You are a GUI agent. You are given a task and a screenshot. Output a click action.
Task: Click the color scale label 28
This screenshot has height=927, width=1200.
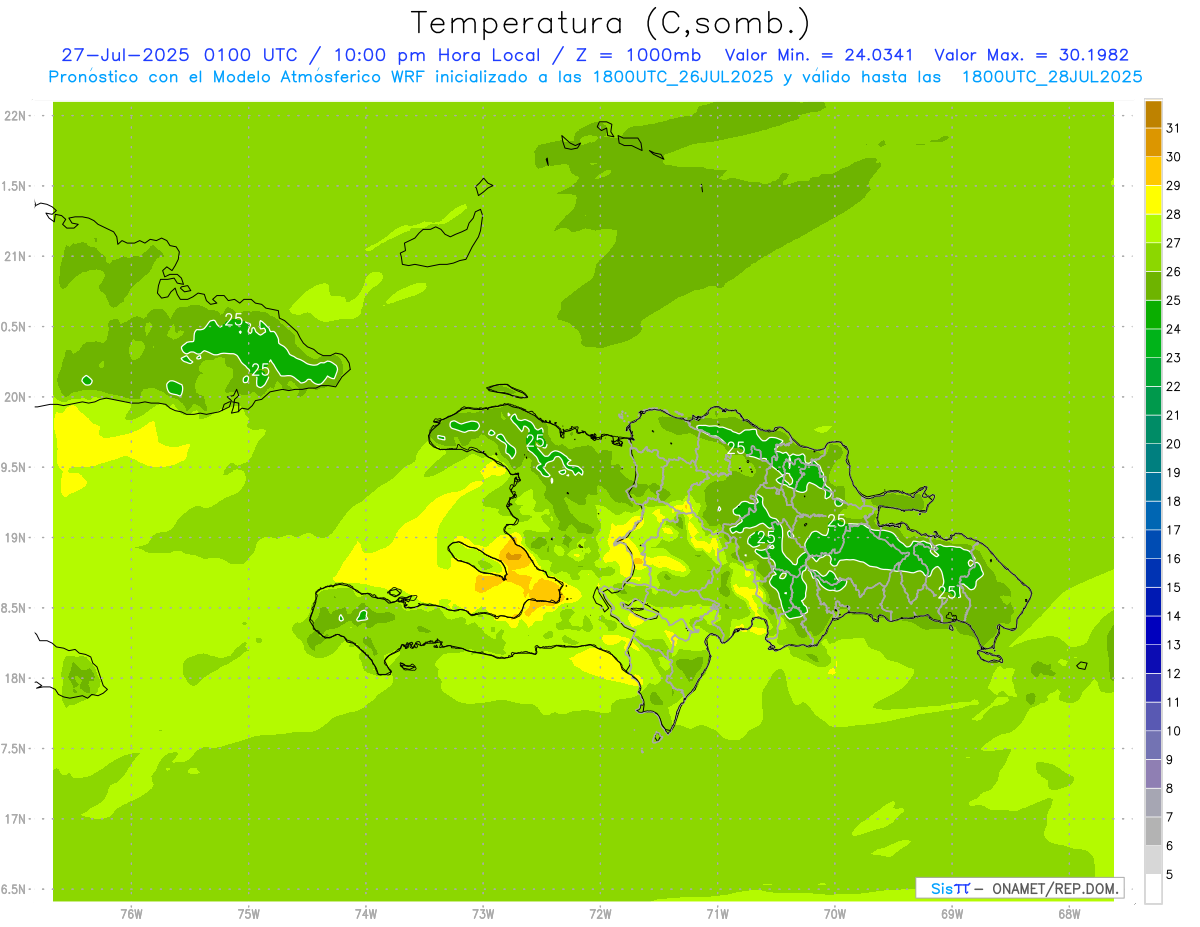1173,214
